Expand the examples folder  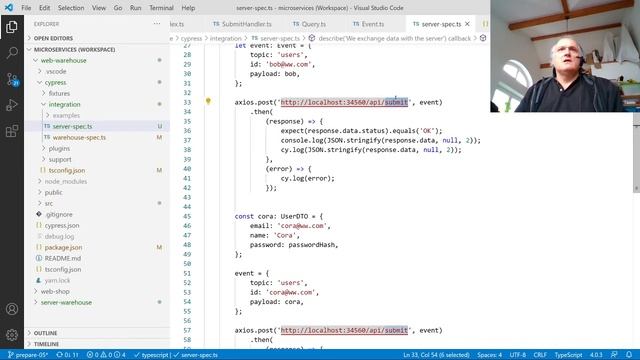[x=97, y=116]
